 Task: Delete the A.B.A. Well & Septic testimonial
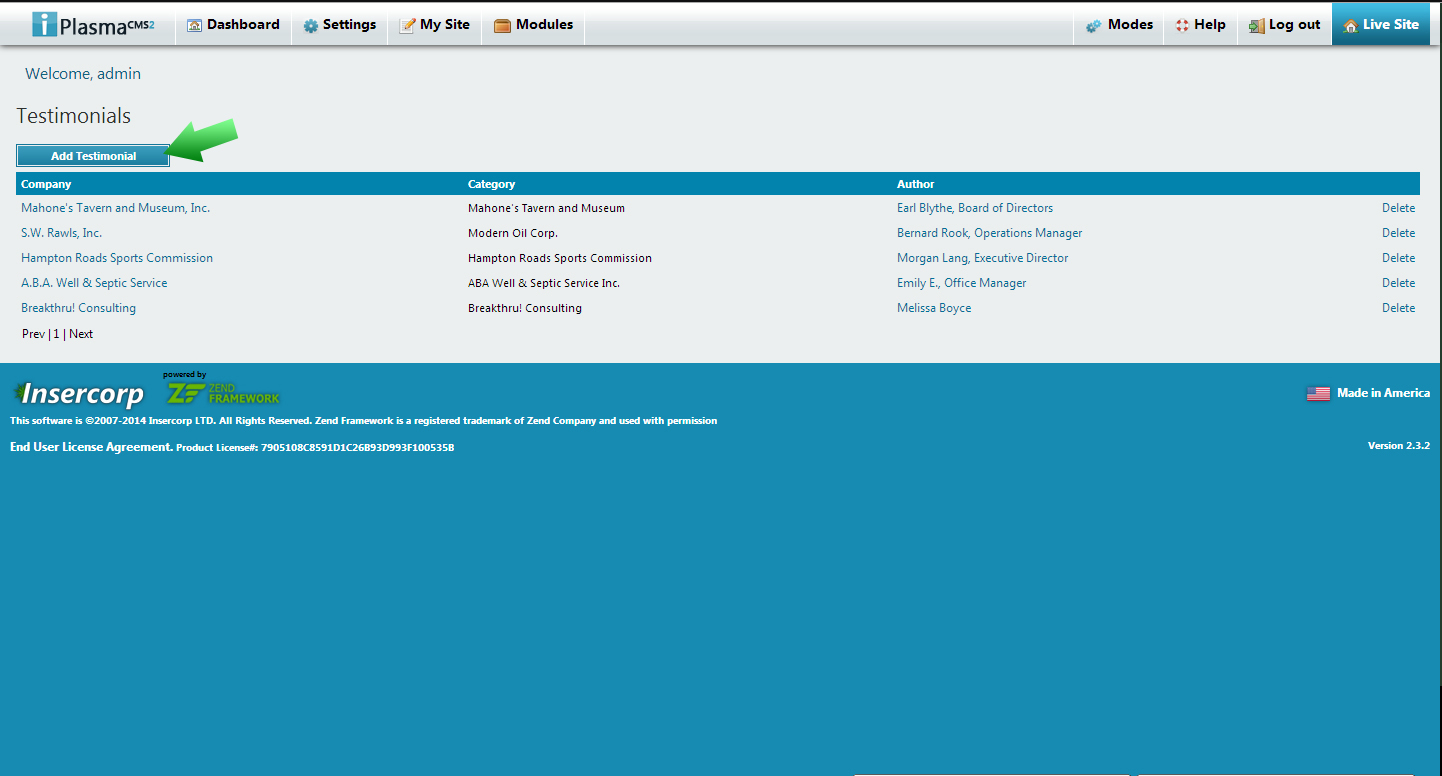(x=1398, y=283)
